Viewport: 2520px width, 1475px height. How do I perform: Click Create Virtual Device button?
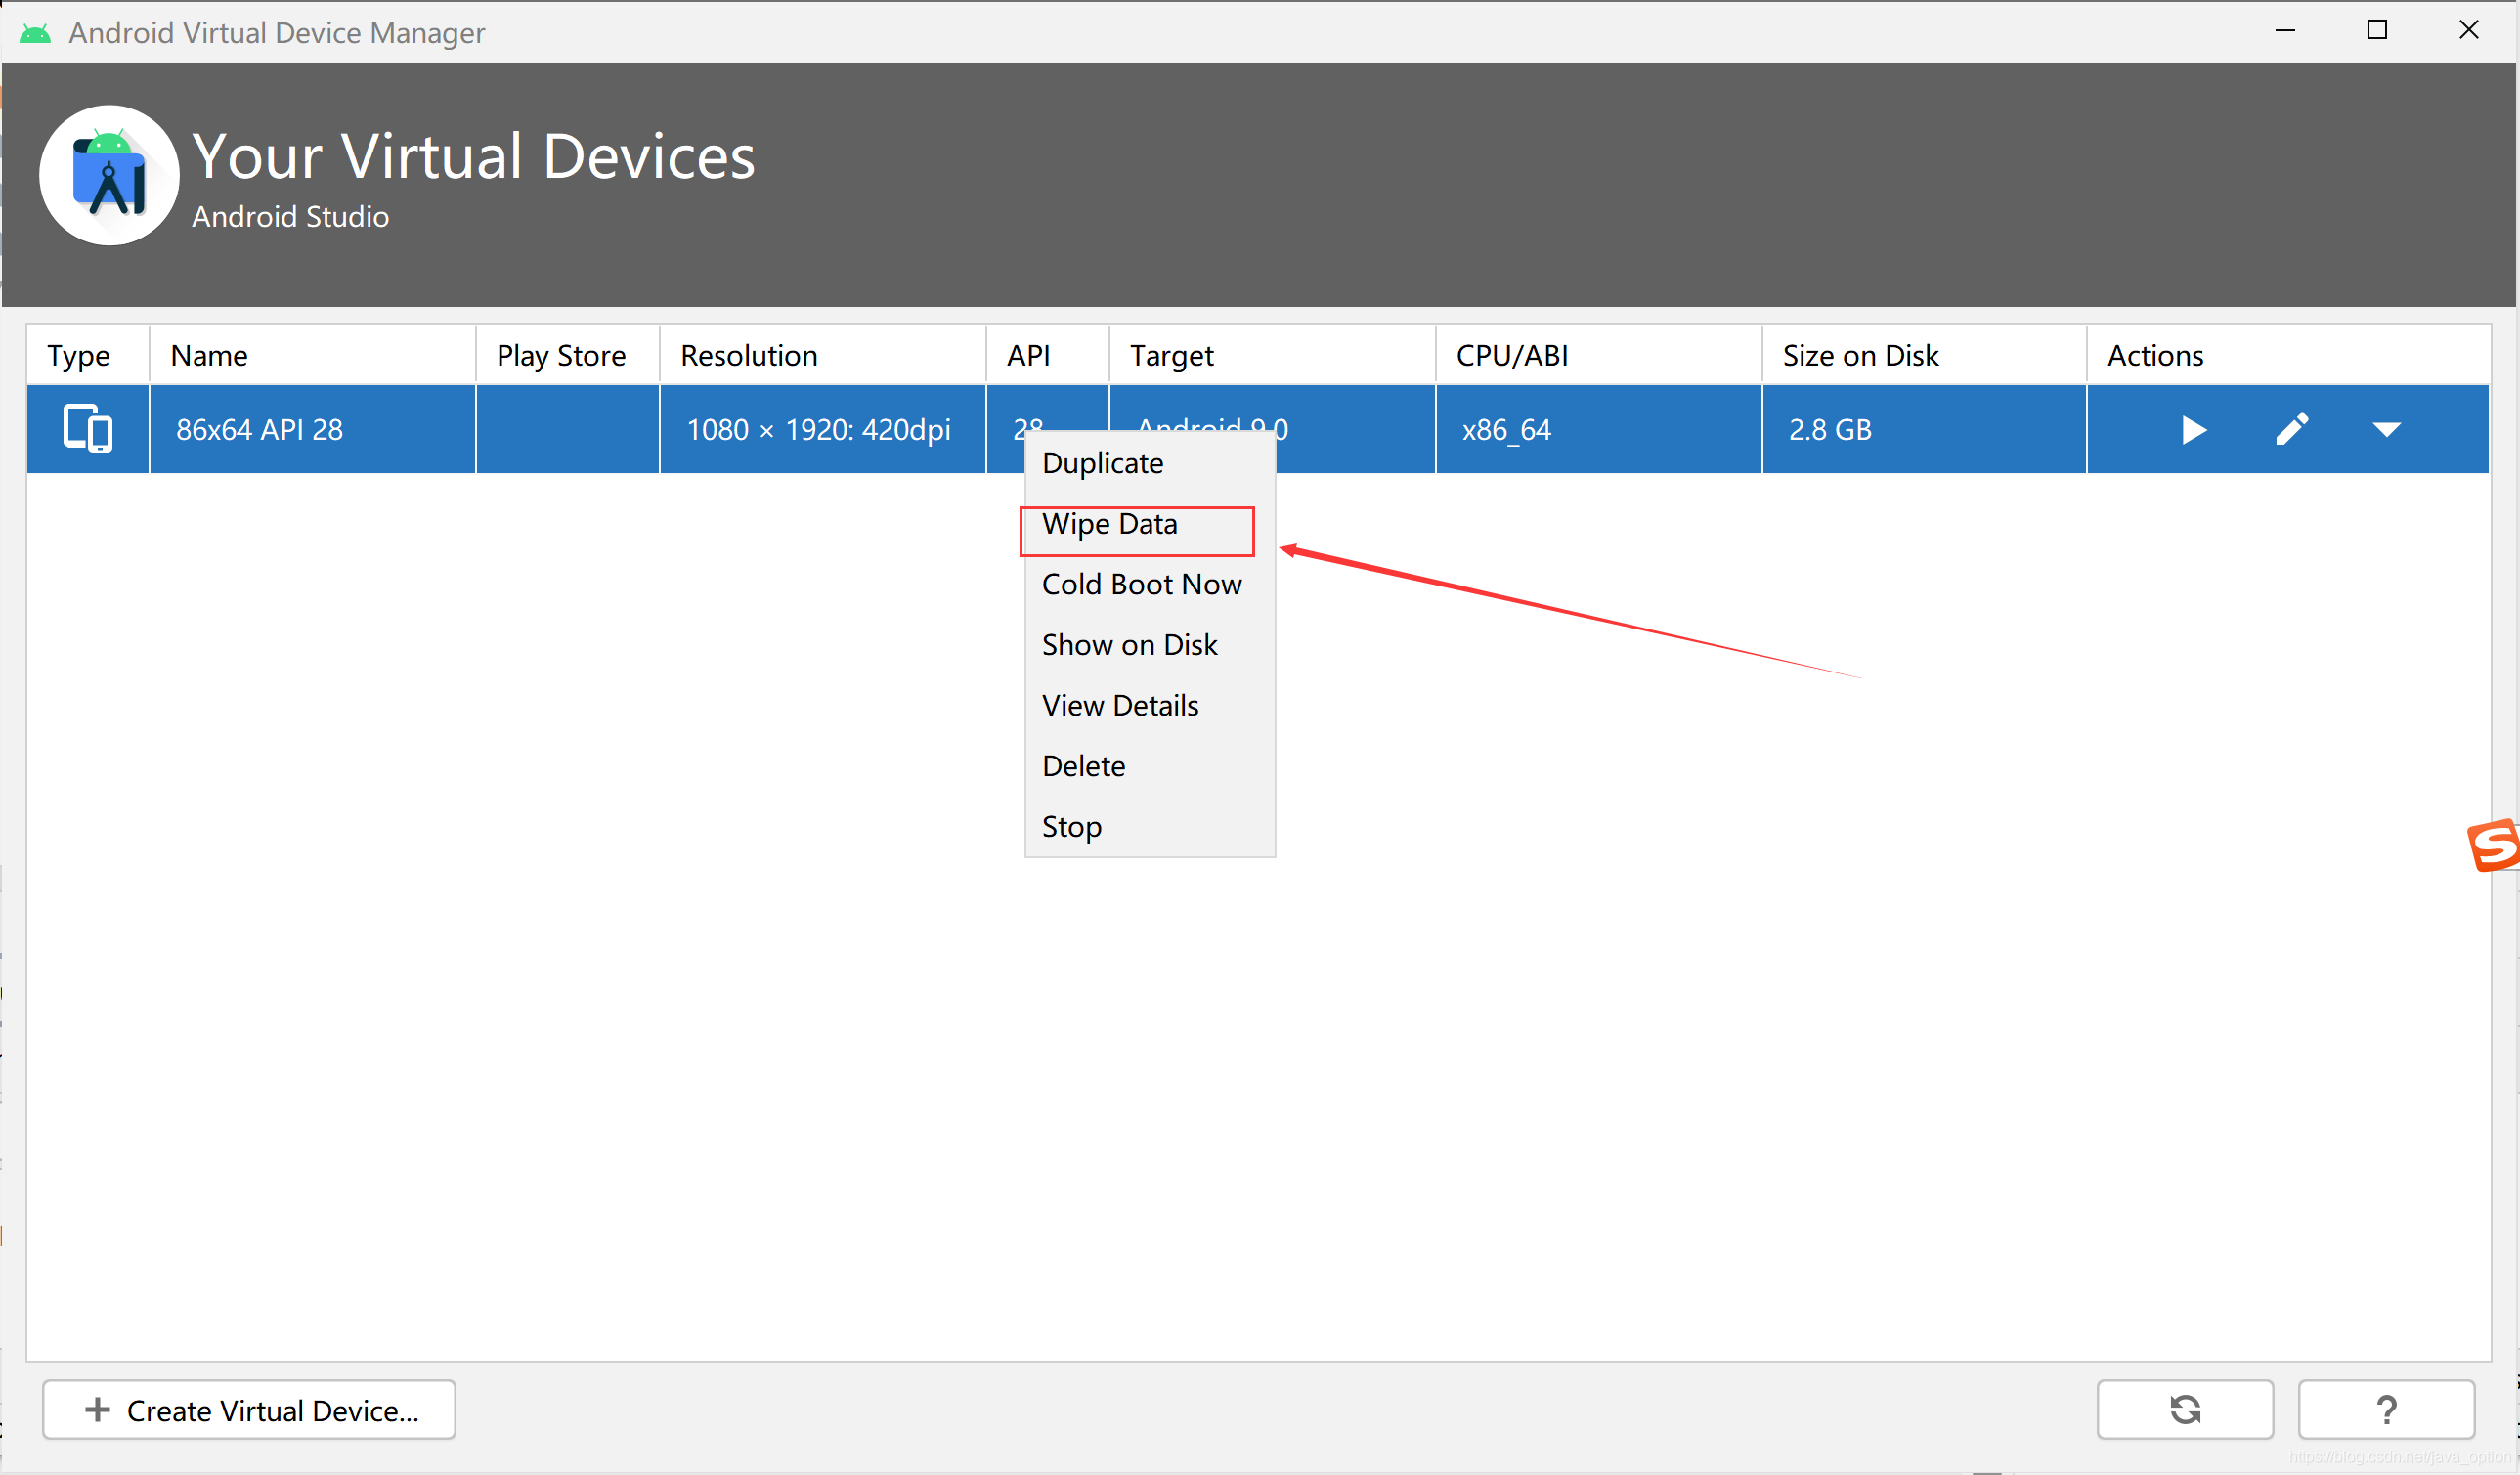(249, 1410)
